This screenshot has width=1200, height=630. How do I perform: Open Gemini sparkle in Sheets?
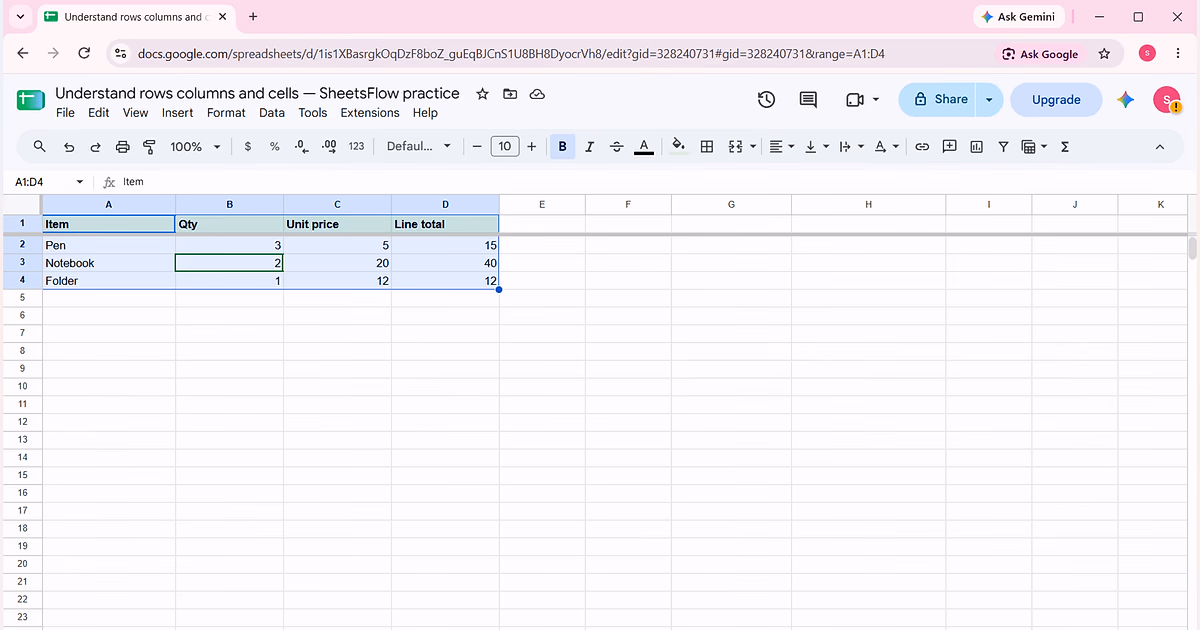1126,99
